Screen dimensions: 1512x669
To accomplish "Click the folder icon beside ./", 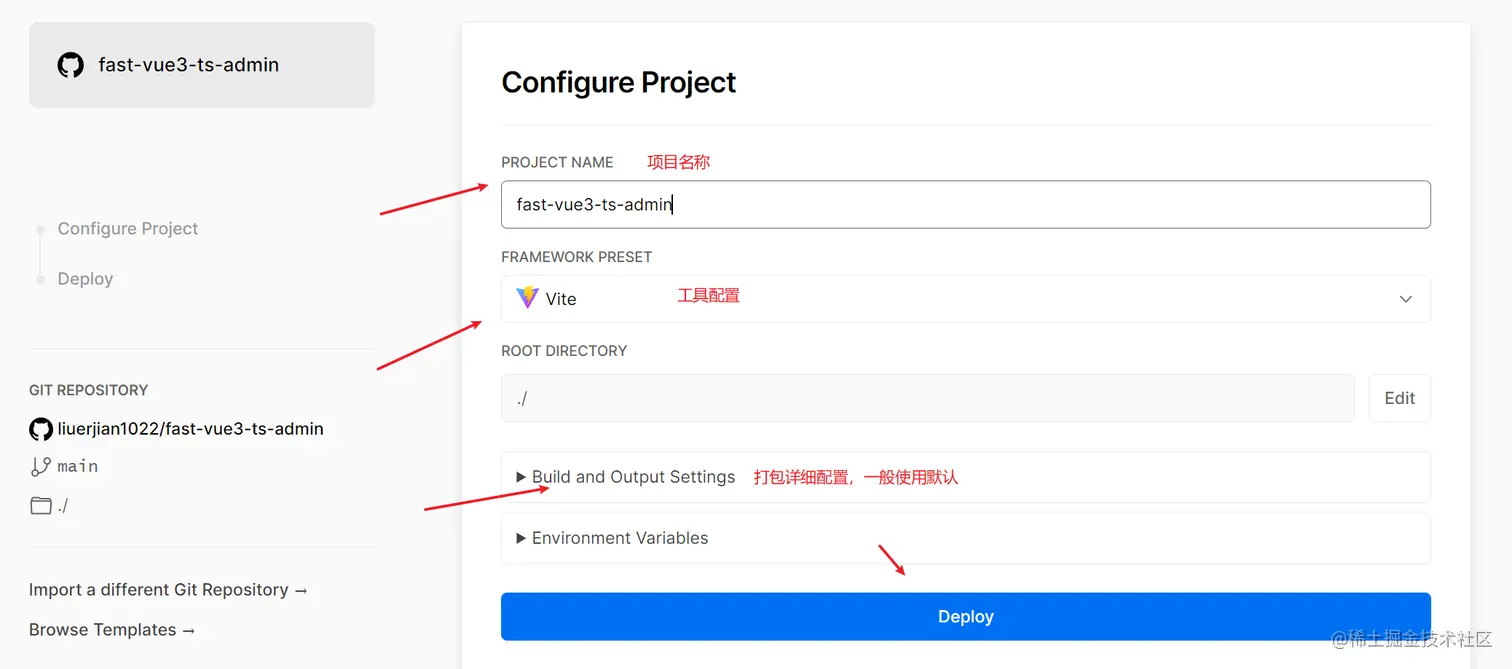I will (41, 505).
